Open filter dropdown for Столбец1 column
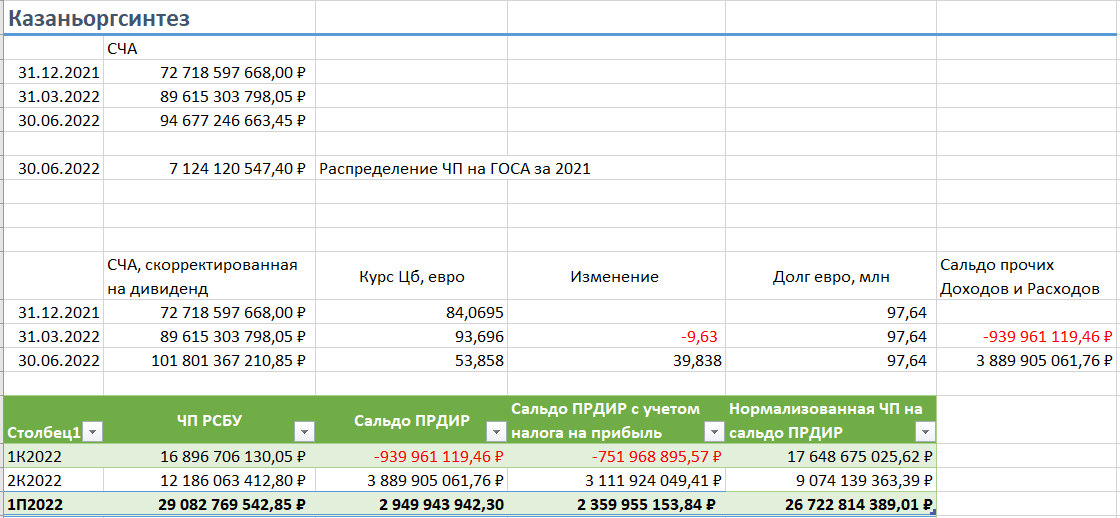 coord(94,432)
